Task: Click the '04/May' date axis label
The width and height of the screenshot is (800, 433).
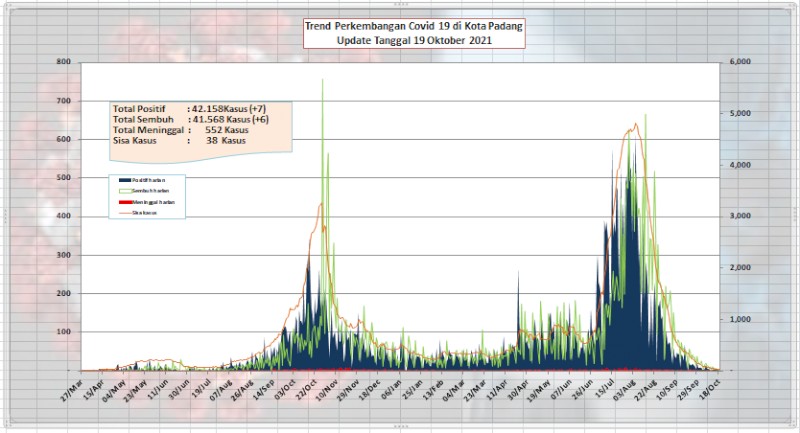Action: pyautogui.click(x=114, y=390)
